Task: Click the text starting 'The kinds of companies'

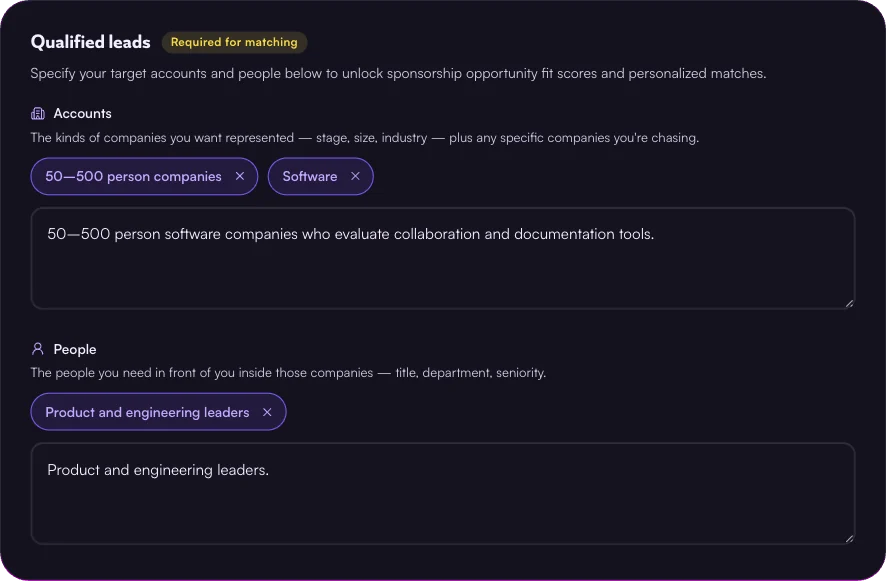Action: (x=364, y=138)
